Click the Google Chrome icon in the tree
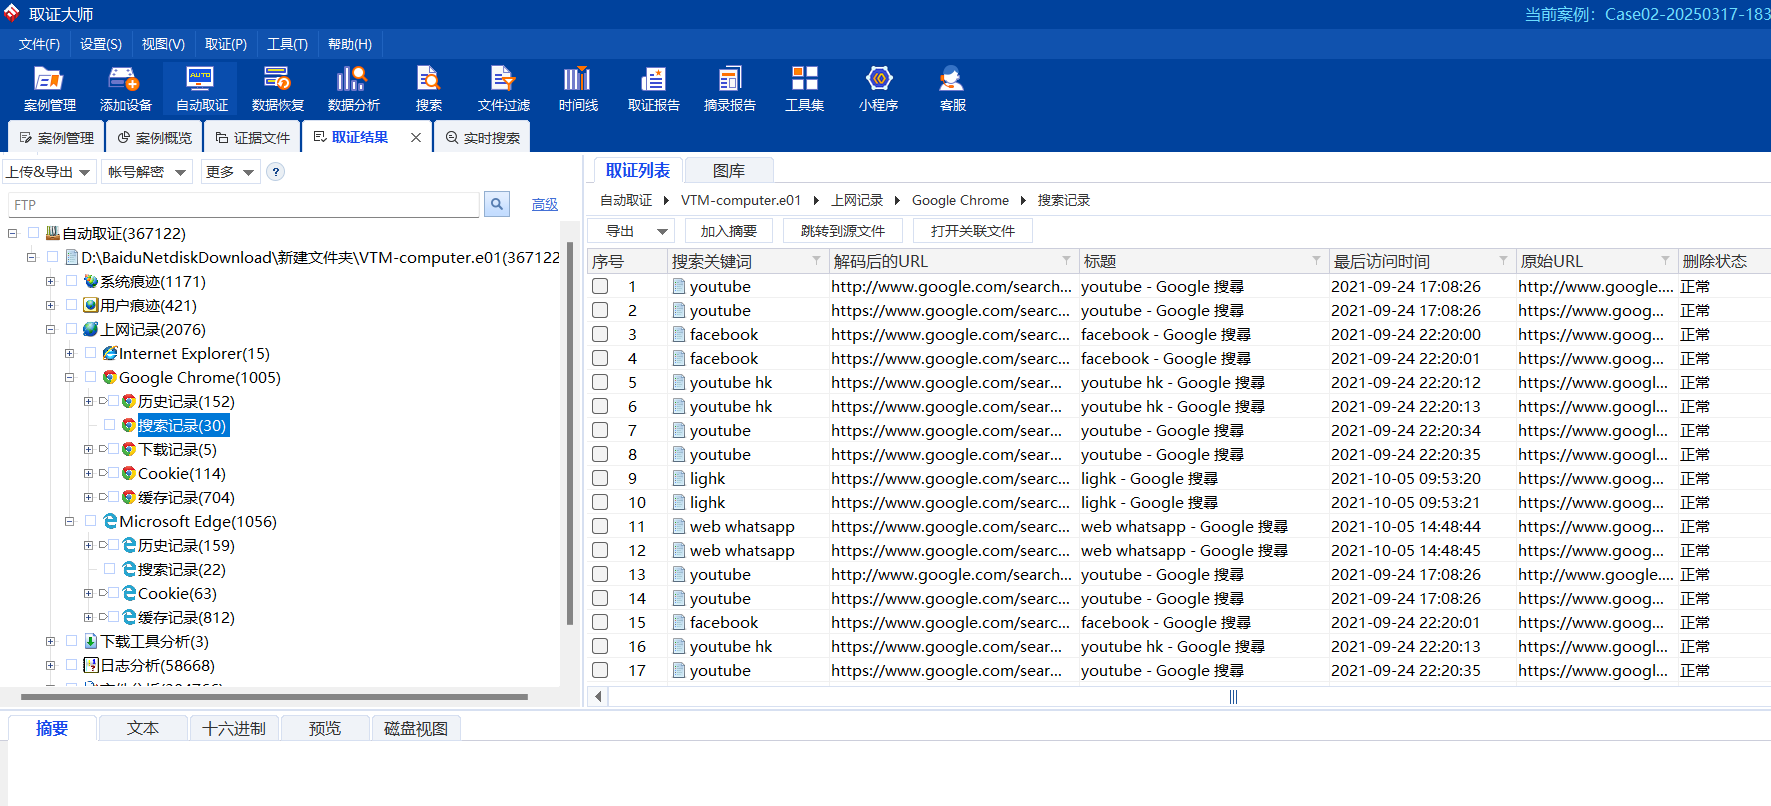1771x806 pixels. click(x=110, y=378)
